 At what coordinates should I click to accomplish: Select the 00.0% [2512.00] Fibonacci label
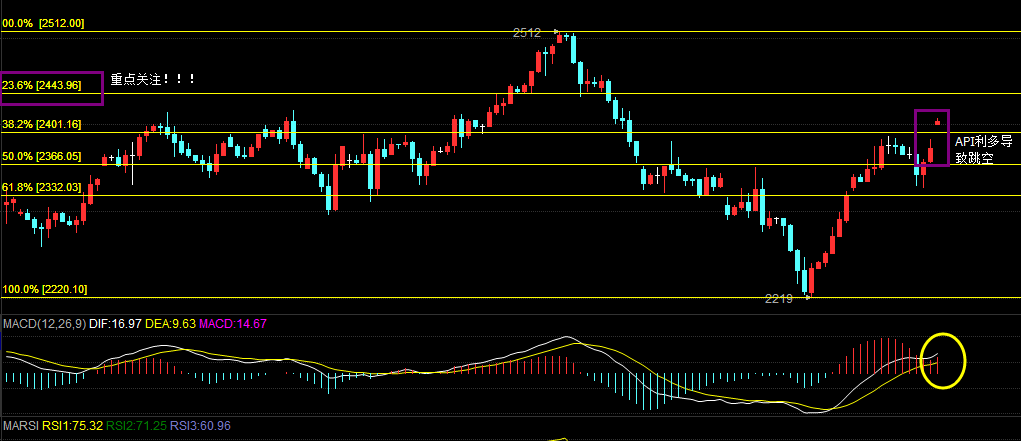[44, 23]
